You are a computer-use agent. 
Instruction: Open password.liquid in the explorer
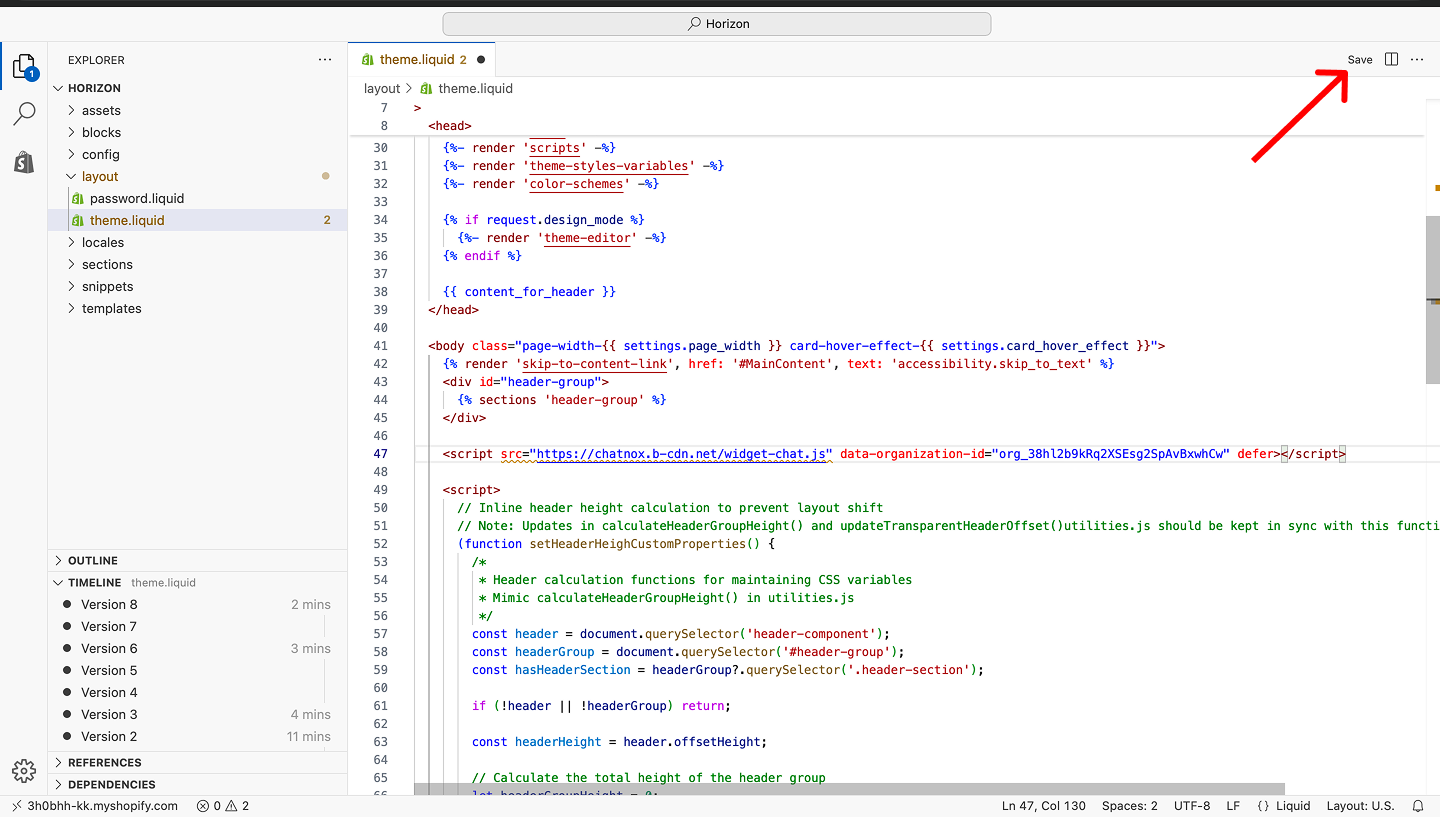pyautogui.click(x=198, y=199)
